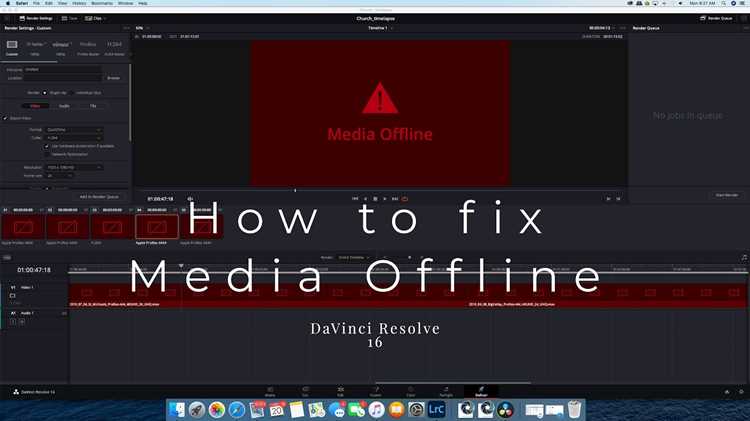Open Photos app from the Dock

pos(217,410)
